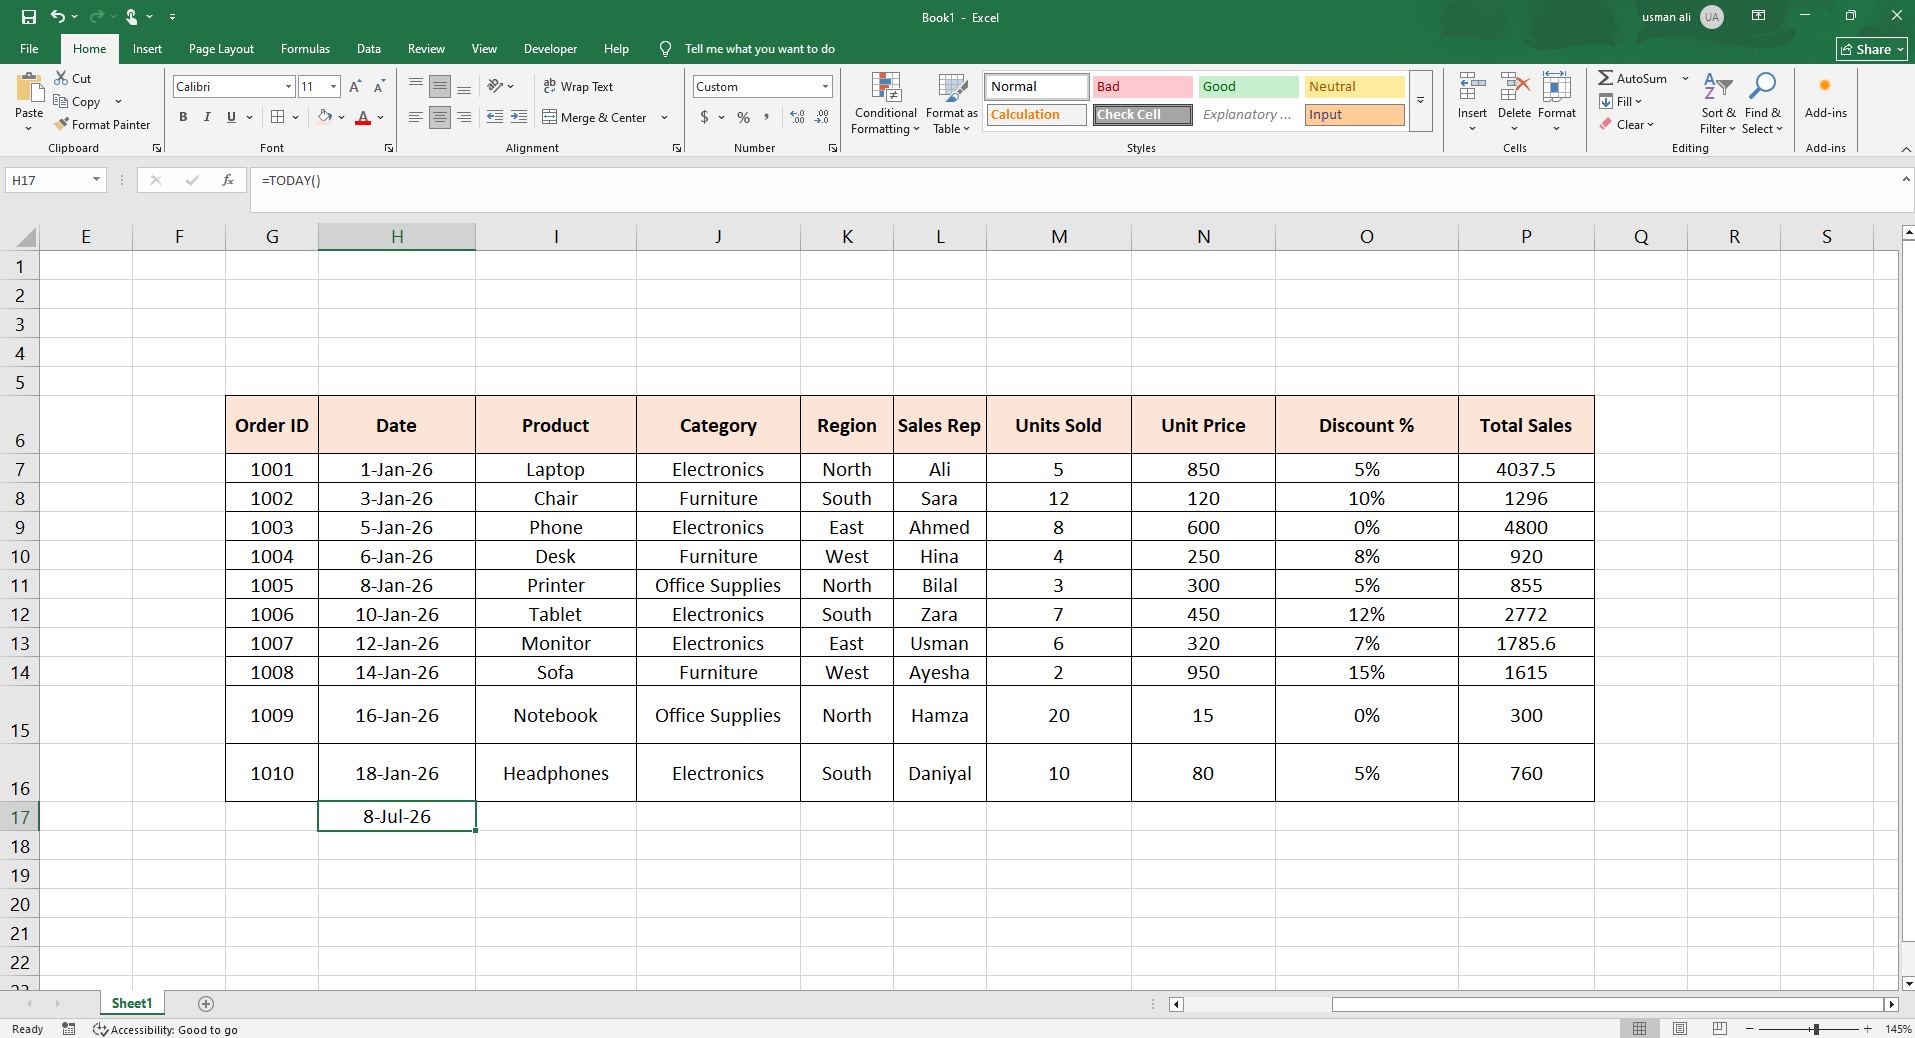Align text to the left

416,117
